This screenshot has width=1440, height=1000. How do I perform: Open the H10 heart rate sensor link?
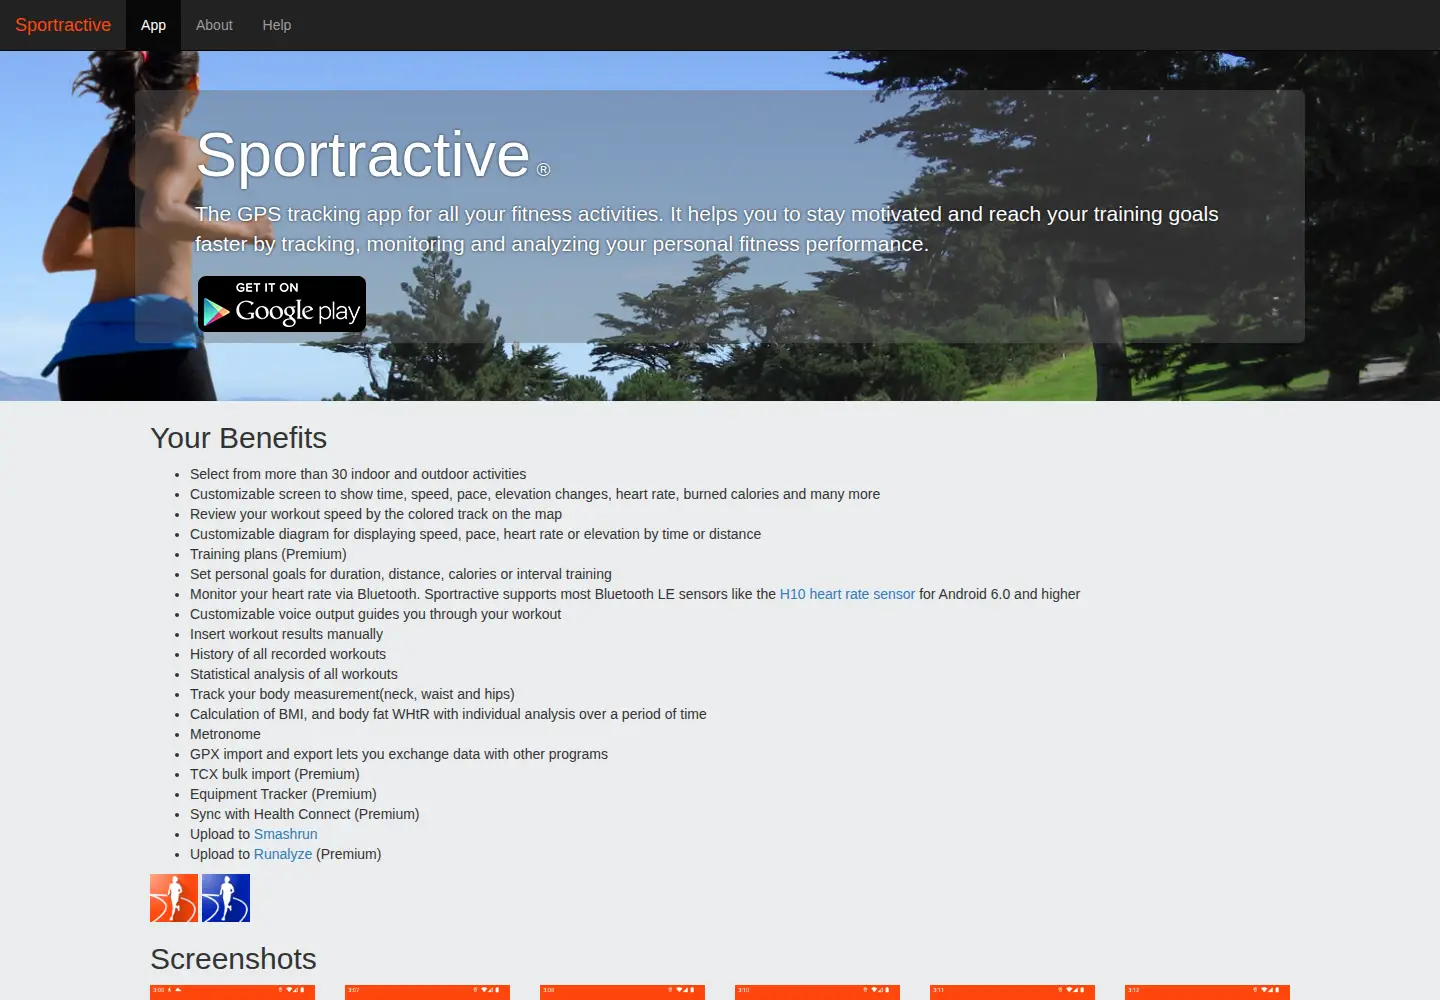(x=847, y=594)
